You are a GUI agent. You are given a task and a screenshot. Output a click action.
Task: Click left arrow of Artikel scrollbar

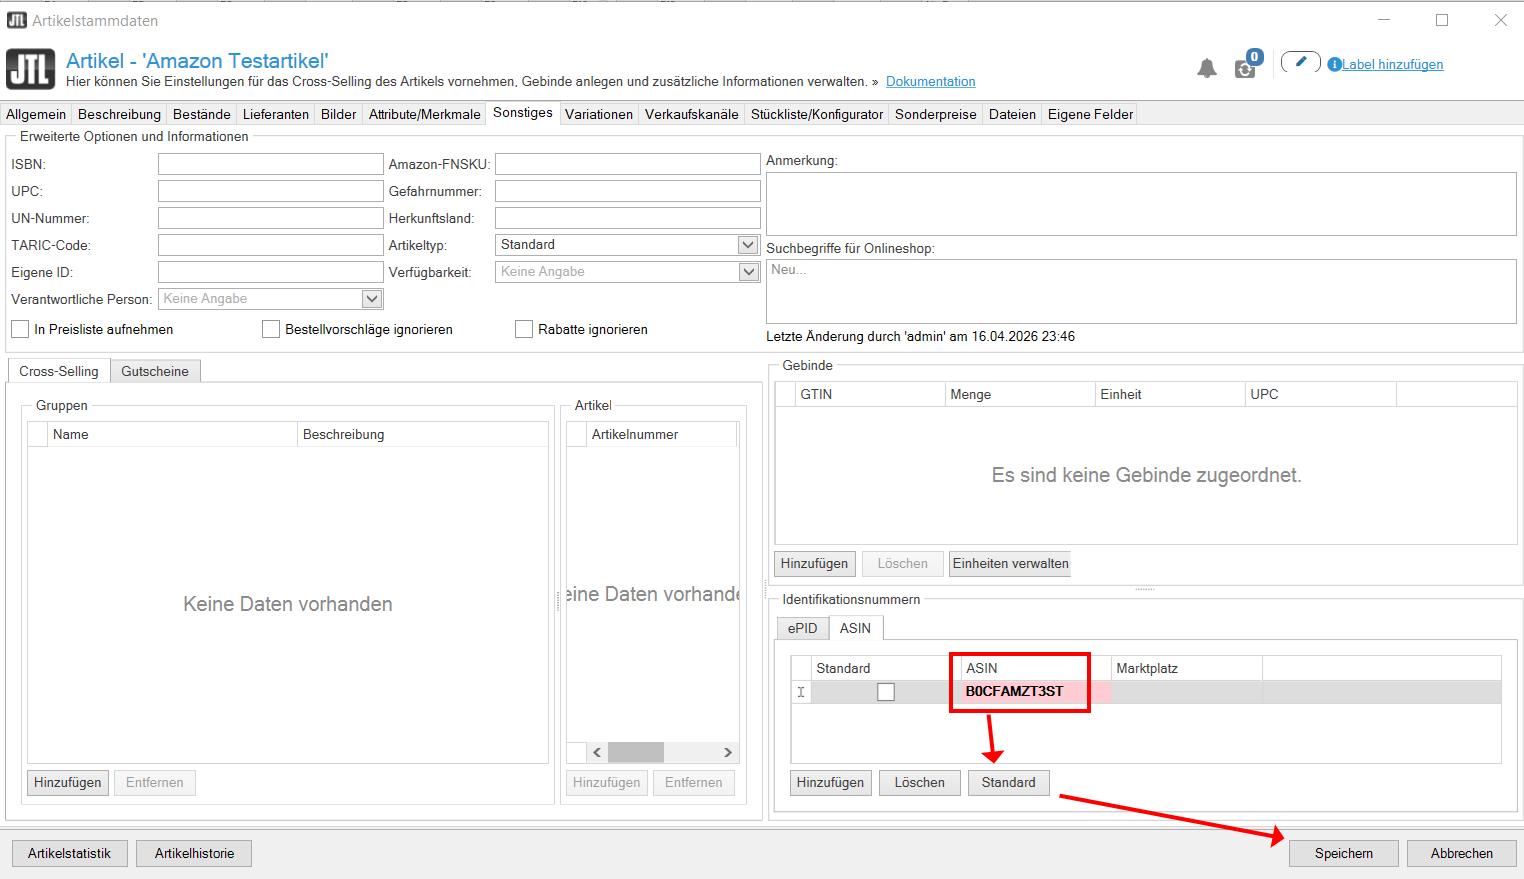click(x=597, y=752)
